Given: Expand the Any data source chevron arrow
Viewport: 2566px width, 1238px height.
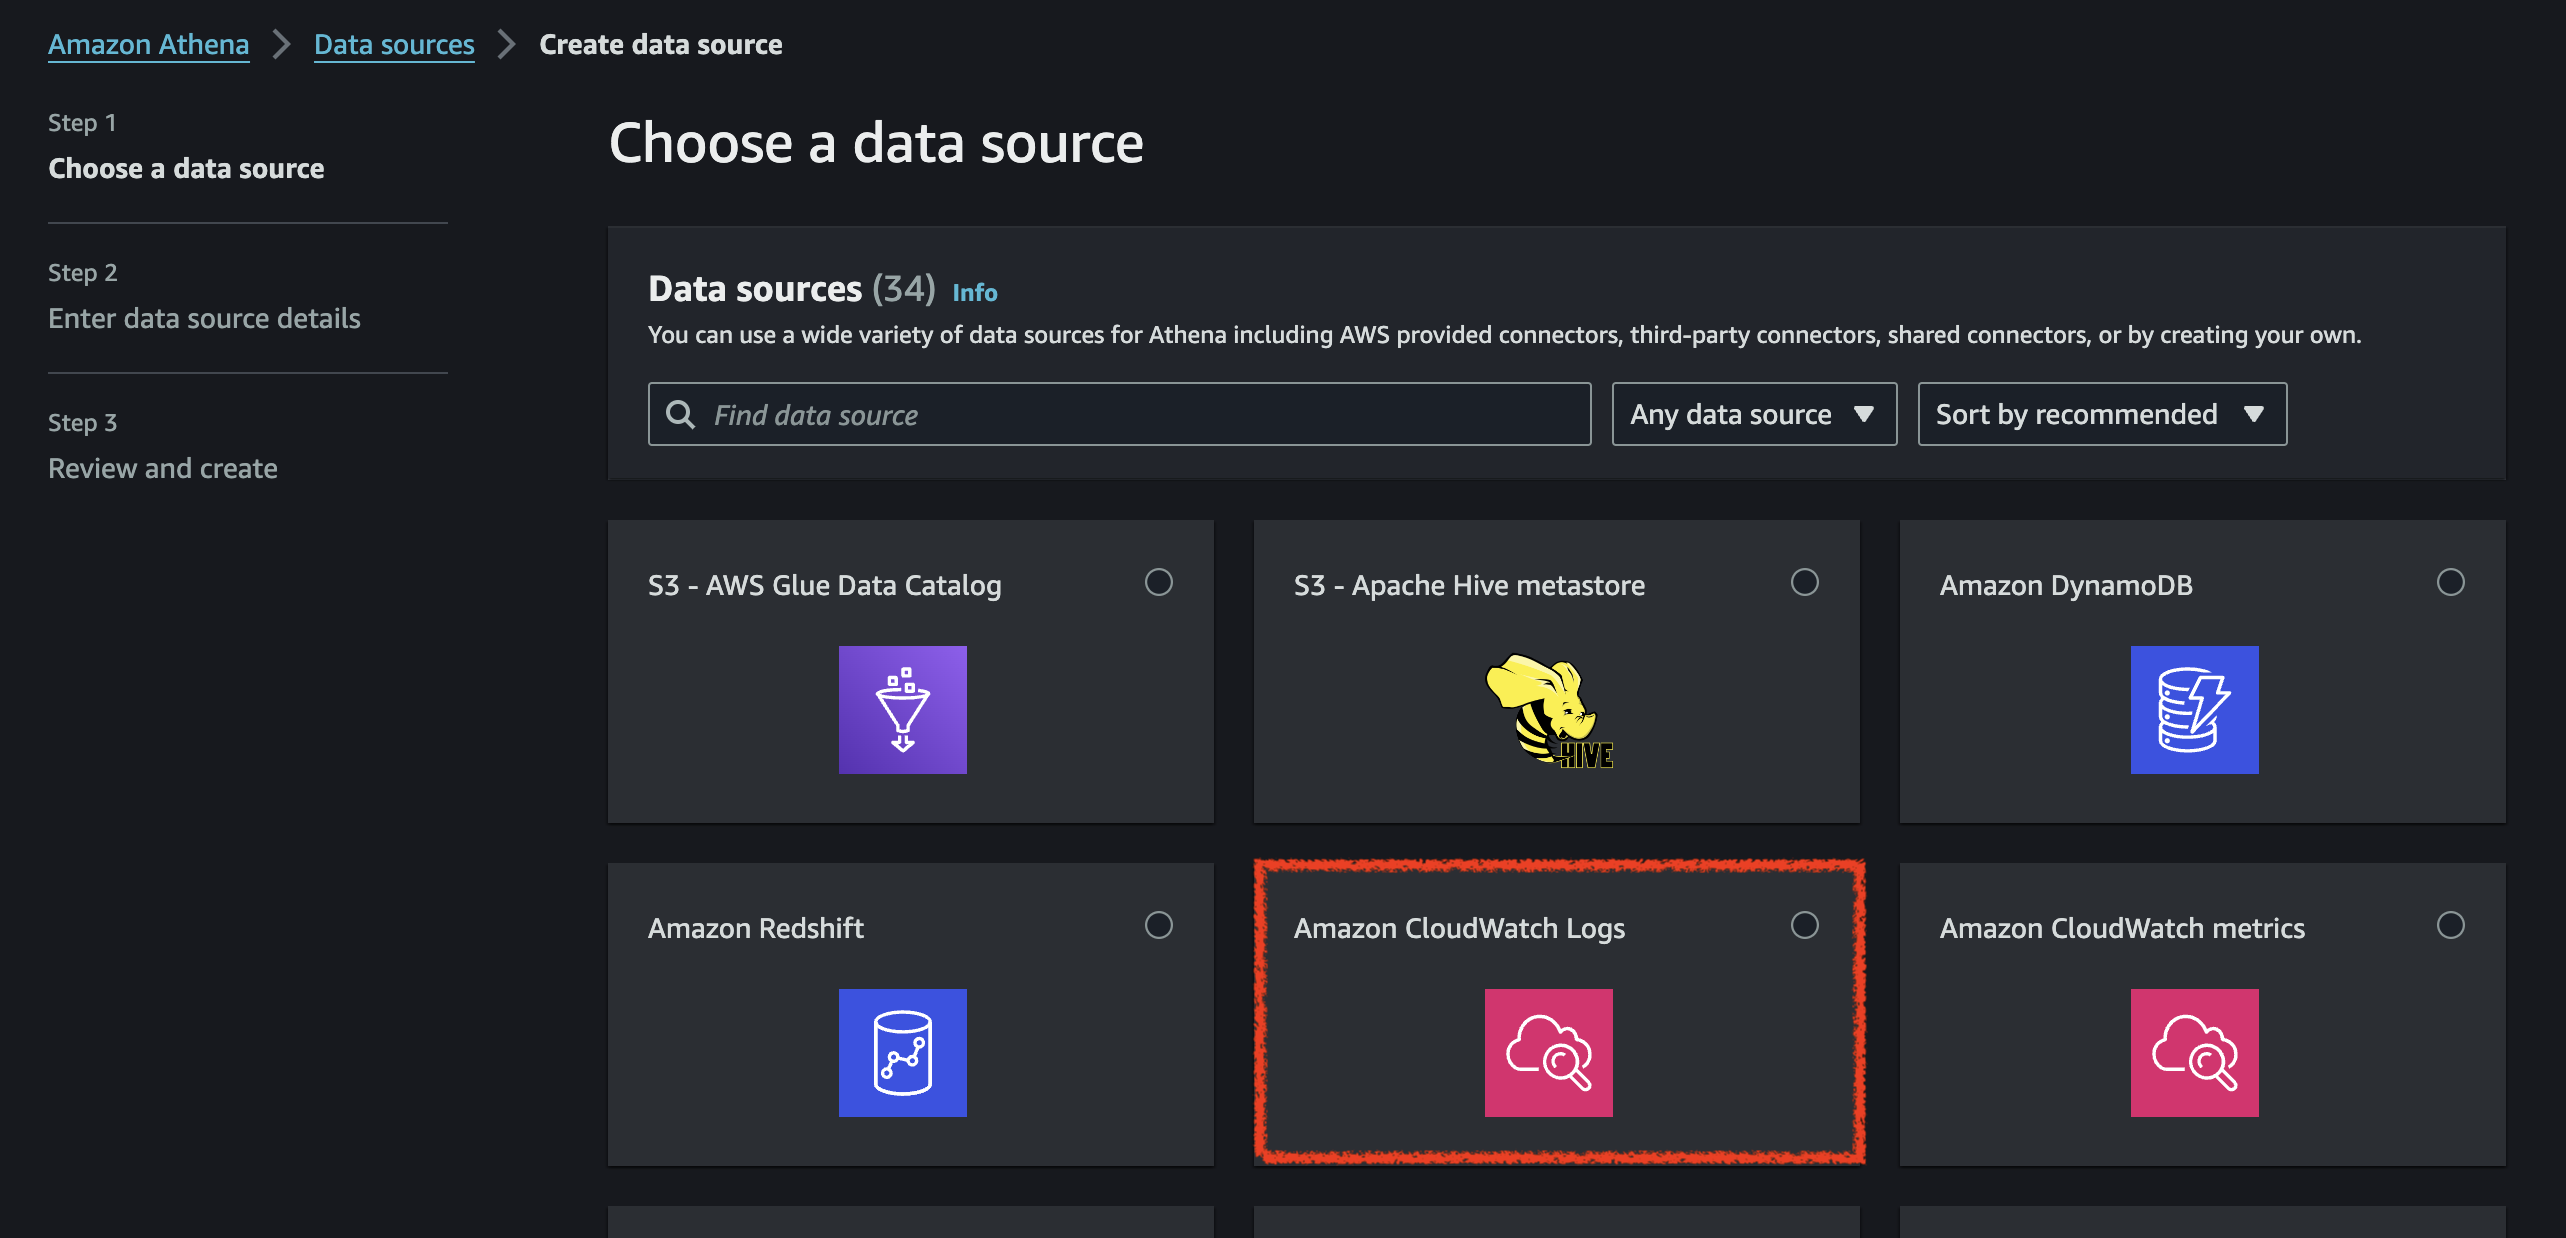Looking at the screenshot, I should pyautogui.click(x=1866, y=413).
